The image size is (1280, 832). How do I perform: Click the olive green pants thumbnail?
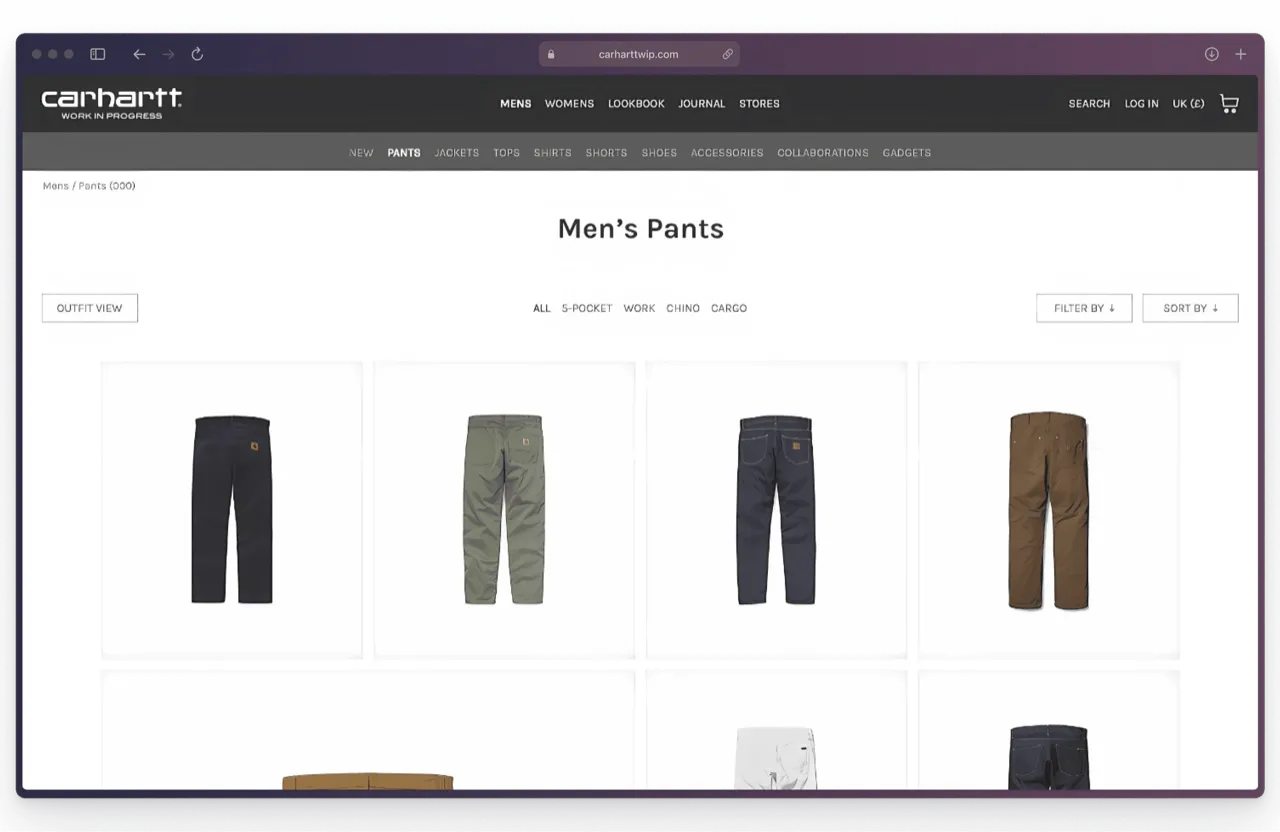pos(504,510)
